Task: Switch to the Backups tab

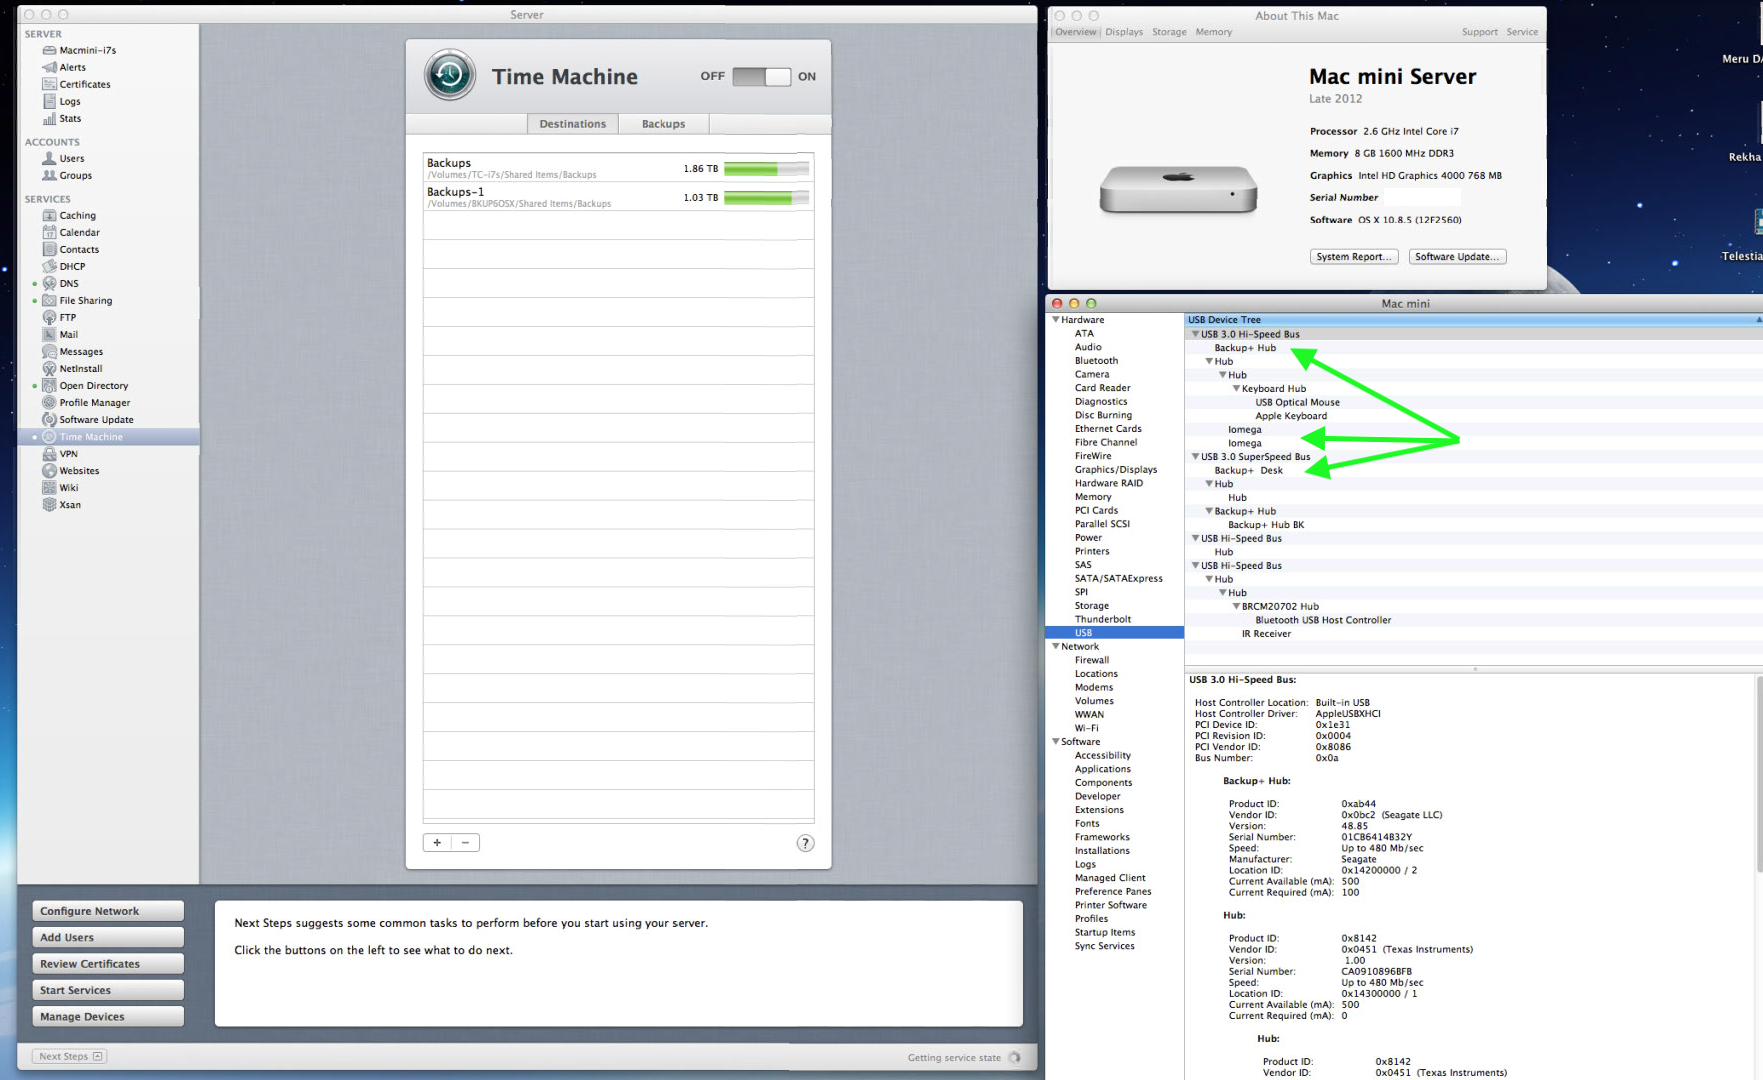Action: [663, 124]
